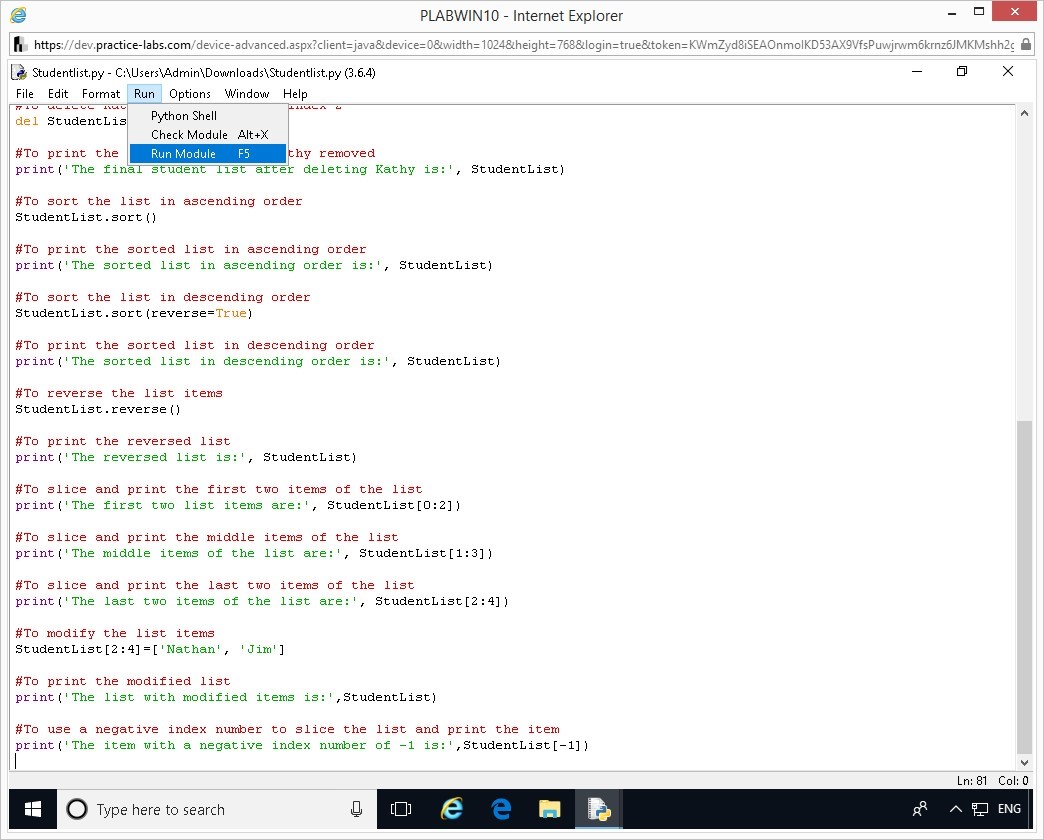Pick Python Shell from the Run menu
Viewport: 1044px width, 840px height.
tap(184, 116)
